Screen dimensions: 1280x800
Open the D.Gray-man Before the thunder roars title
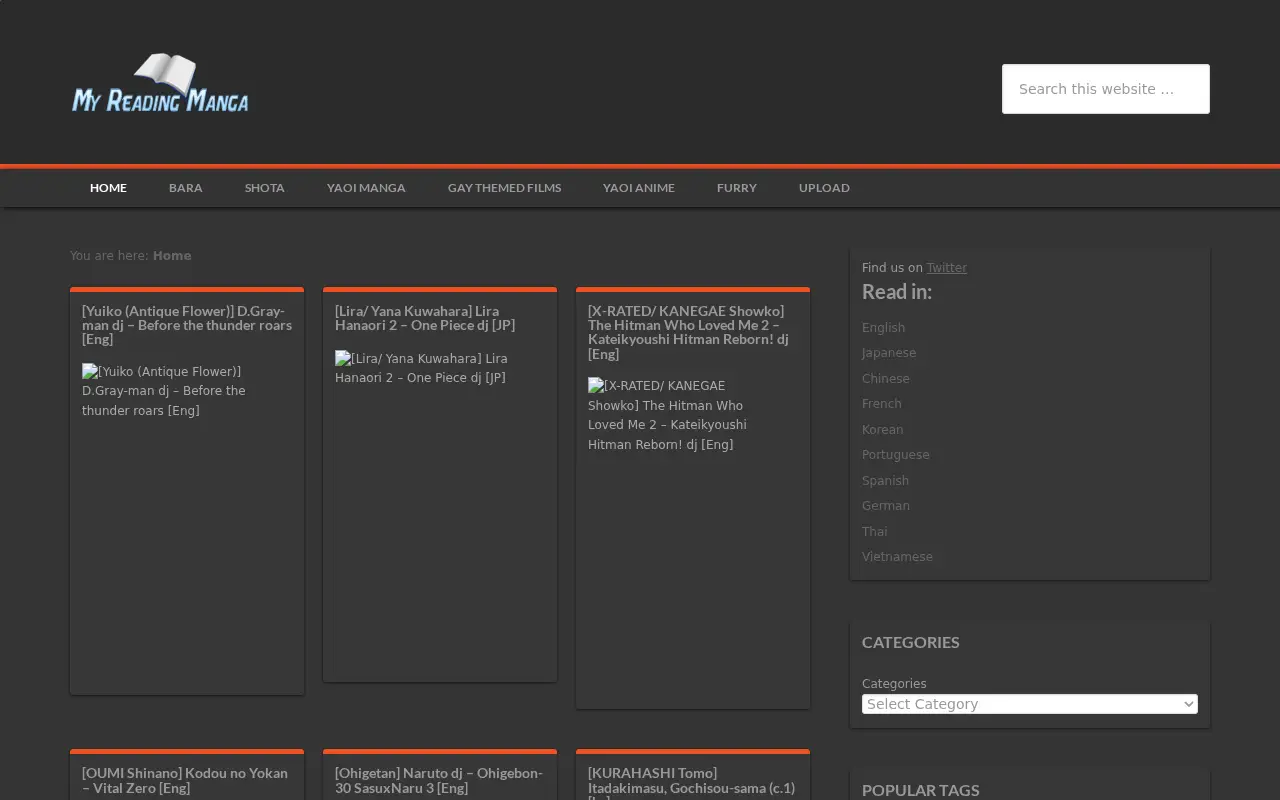tap(187, 325)
